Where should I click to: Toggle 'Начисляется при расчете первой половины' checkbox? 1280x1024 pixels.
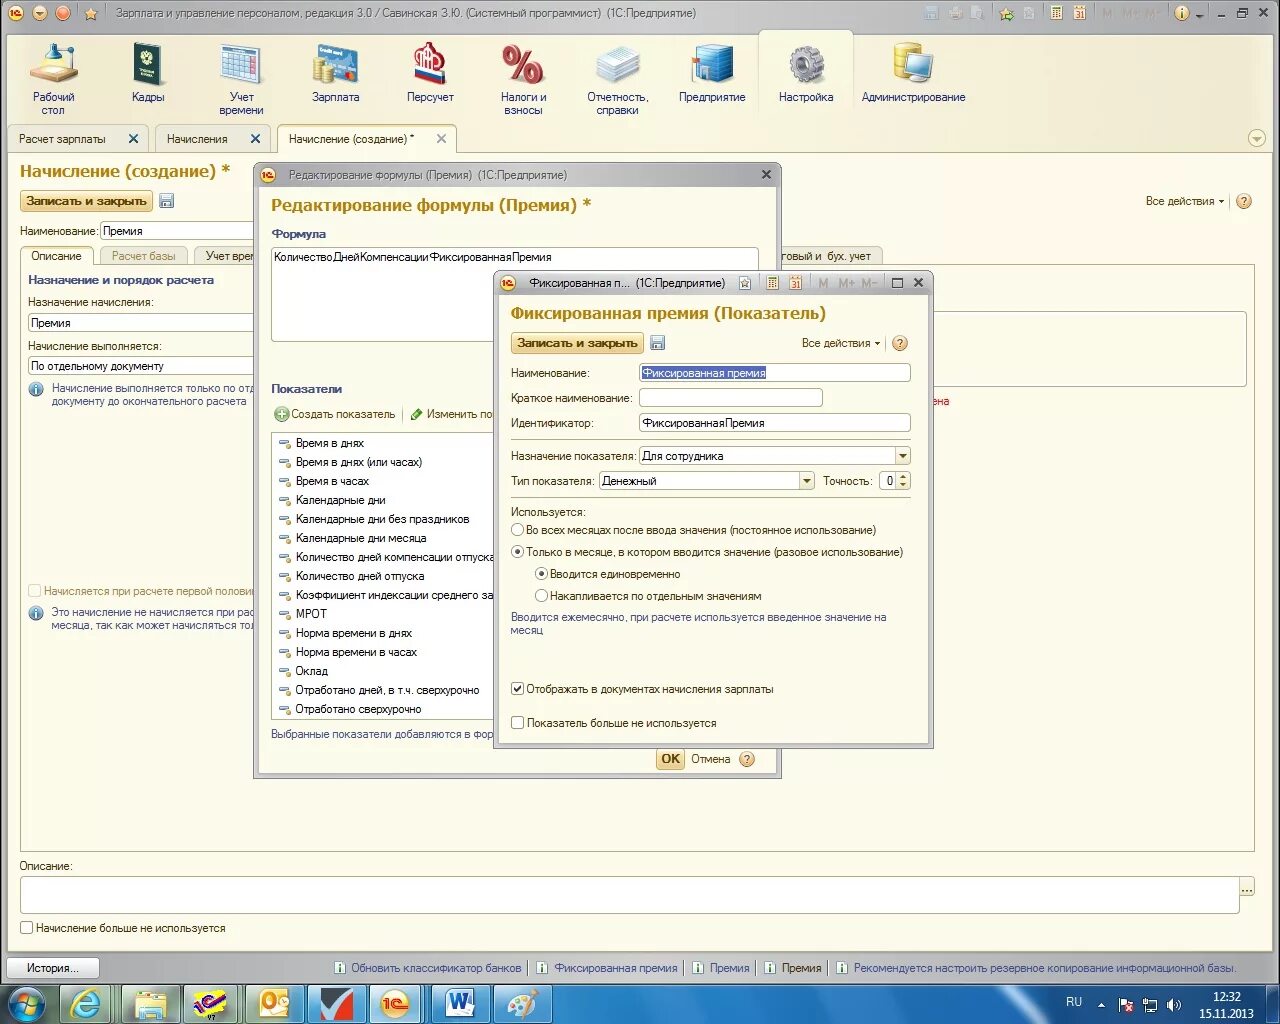coord(35,591)
